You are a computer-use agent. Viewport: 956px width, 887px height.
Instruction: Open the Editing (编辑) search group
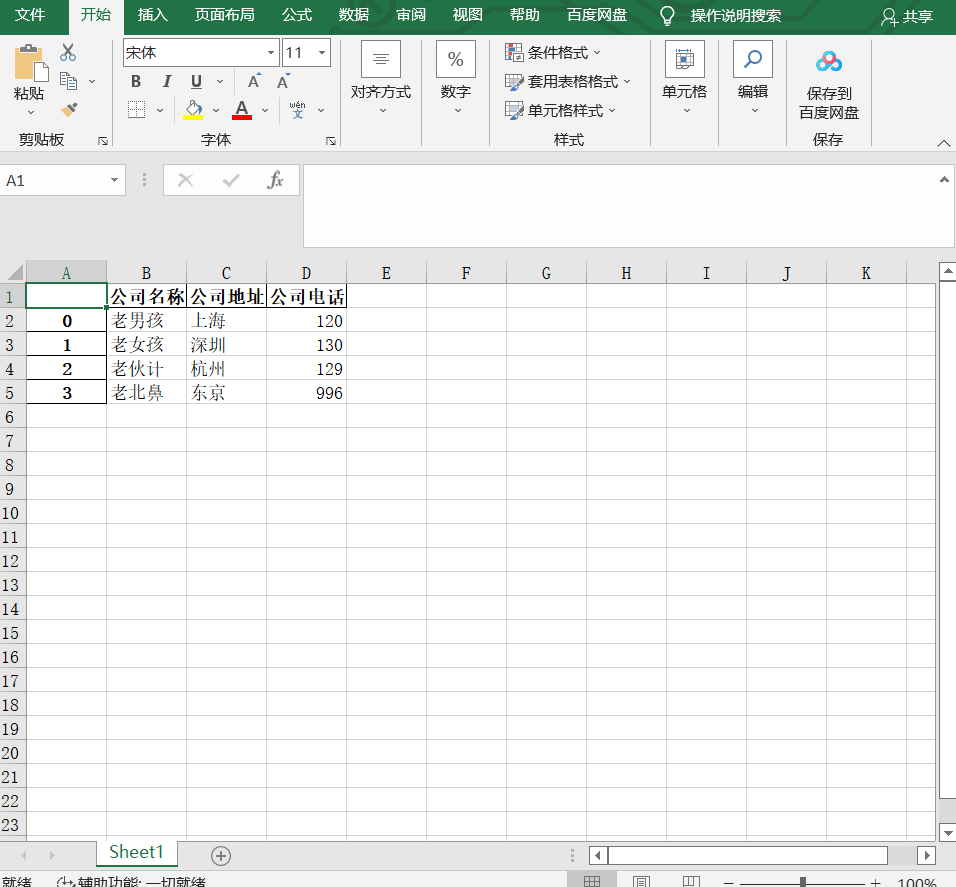[x=753, y=78]
